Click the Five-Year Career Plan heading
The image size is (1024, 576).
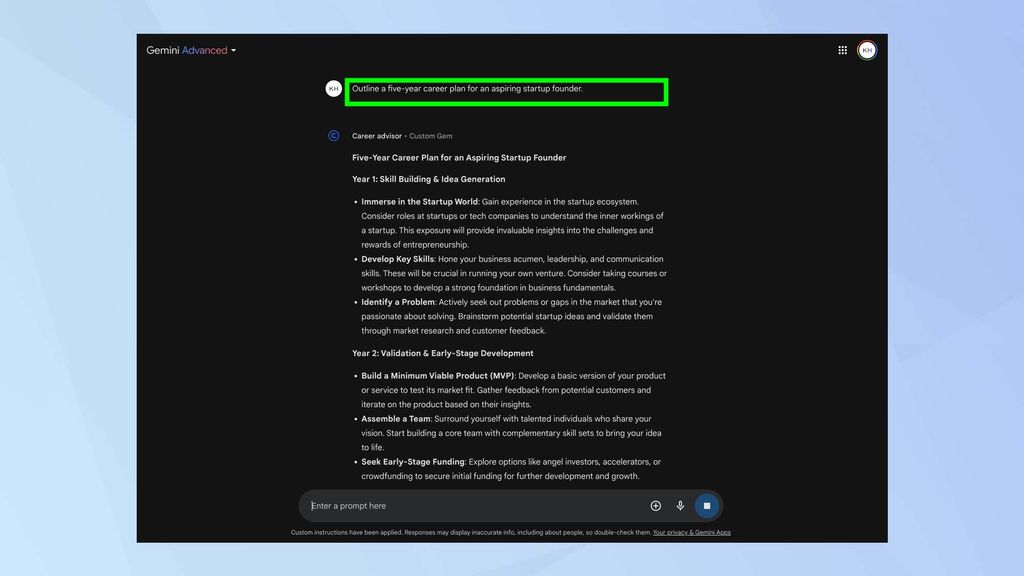point(458,157)
